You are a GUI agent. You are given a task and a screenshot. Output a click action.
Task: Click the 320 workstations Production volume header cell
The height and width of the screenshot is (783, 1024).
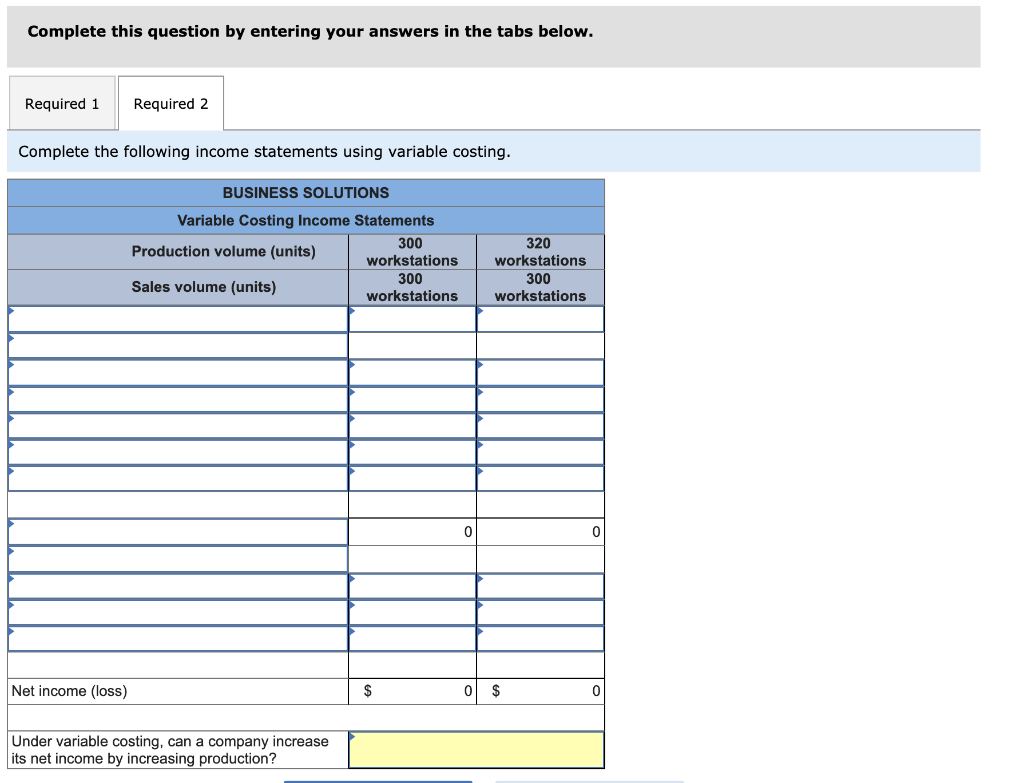point(540,251)
